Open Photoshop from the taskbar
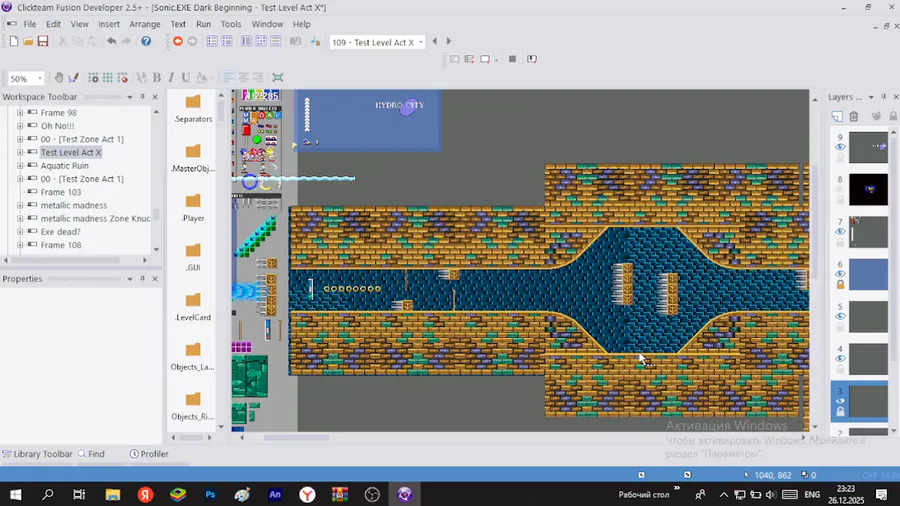Image resolution: width=900 pixels, height=506 pixels. (x=210, y=494)
